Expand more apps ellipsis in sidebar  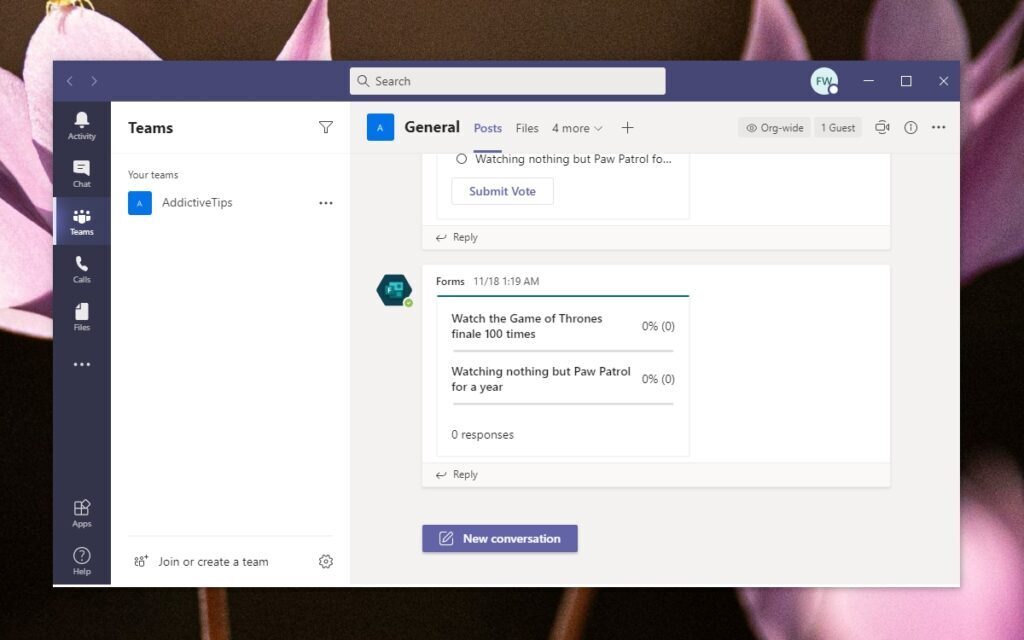tap(81, 365)
